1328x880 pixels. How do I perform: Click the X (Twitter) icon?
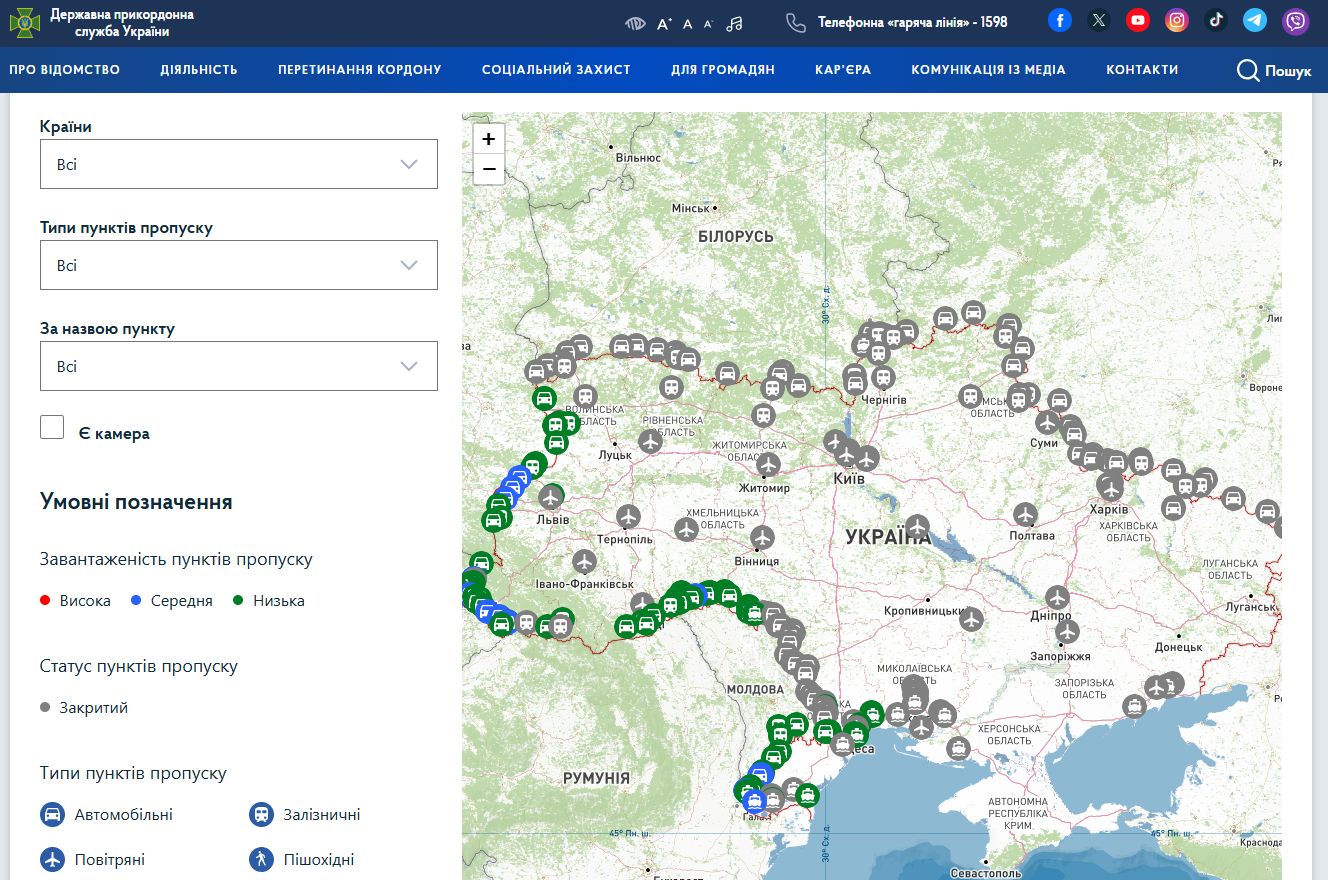pos(1098,20)
